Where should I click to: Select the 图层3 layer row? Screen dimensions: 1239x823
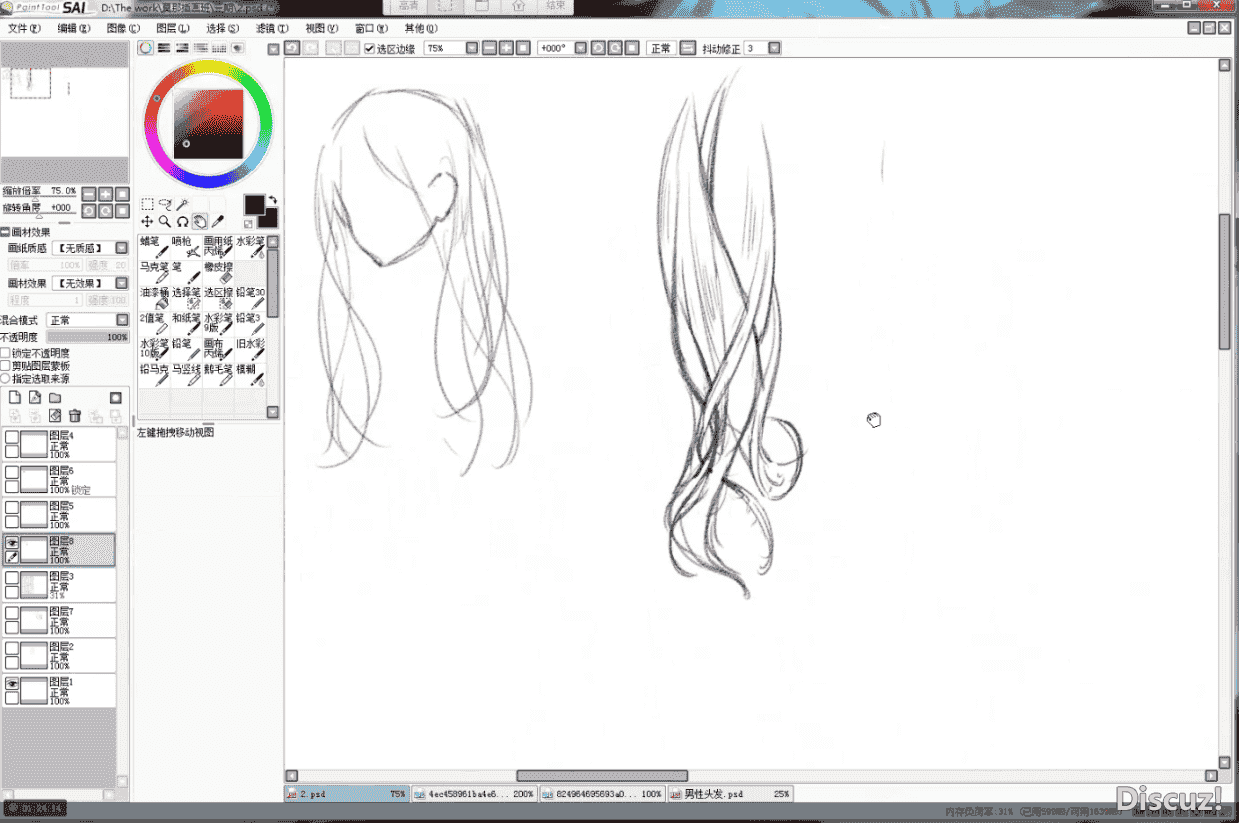[58, 585]
